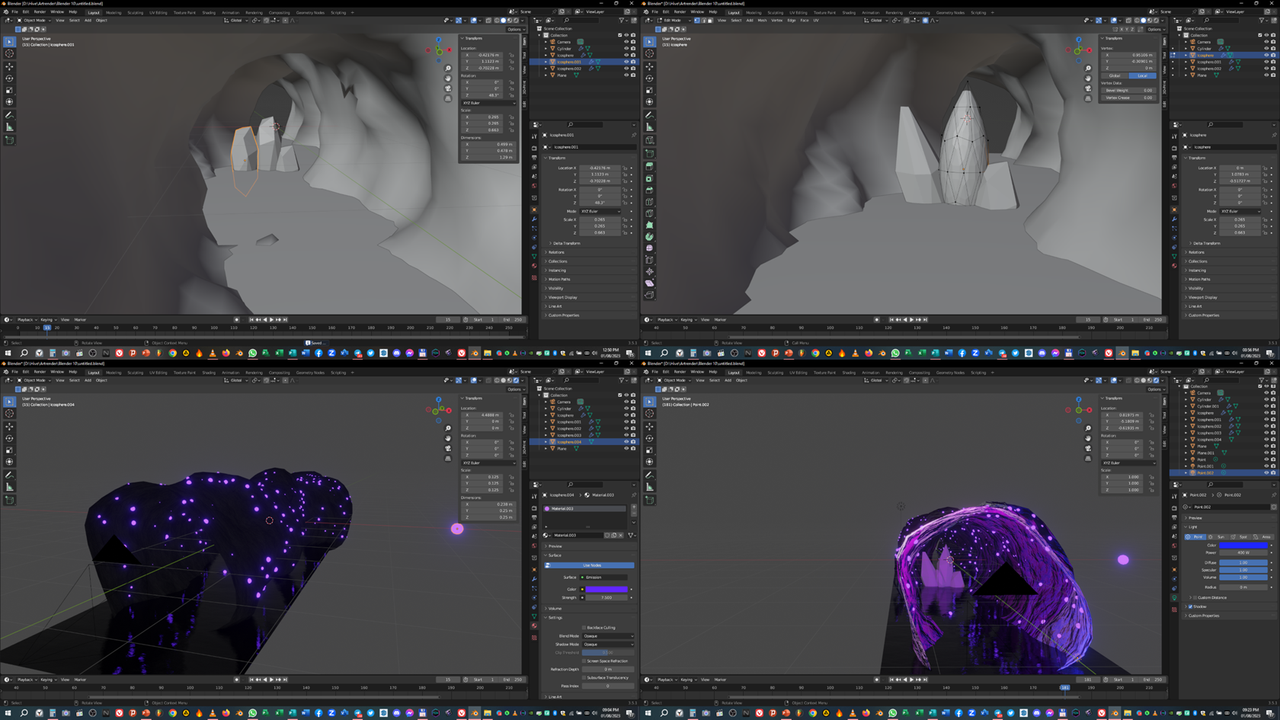Disable render for Icosphere.002 in Icosphere.001 window
This screenshot has height=720, width=1280.
point(633,68)
